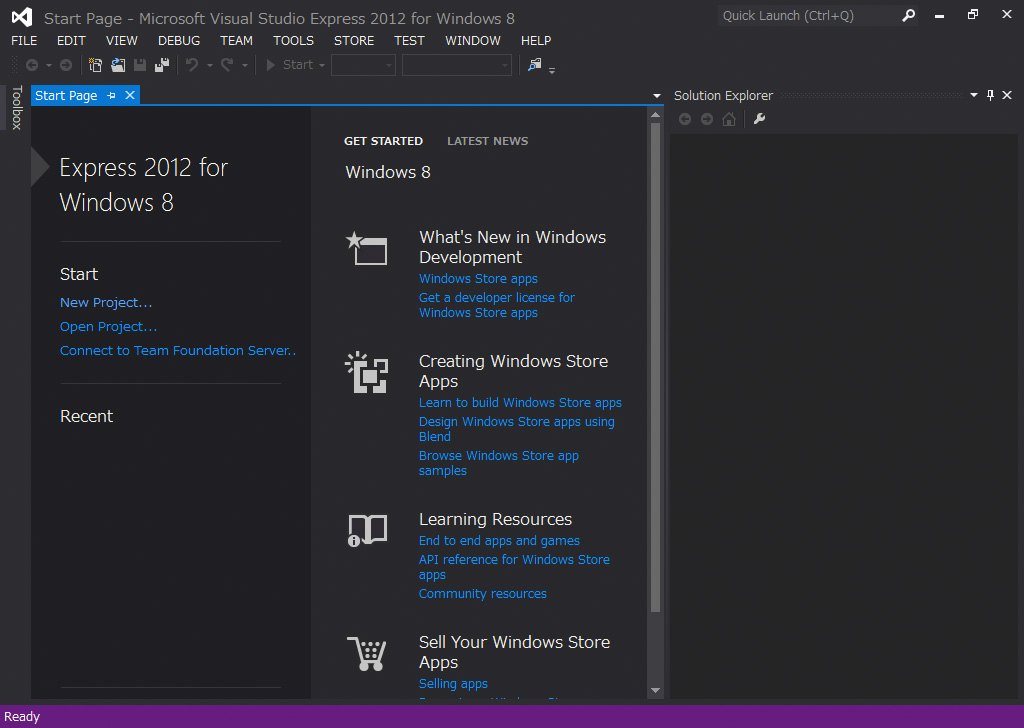Image resolution: width=1024 pixels, height=728 pixels.
Task: Open the HELP menu
Action: [x=536, y=40]
